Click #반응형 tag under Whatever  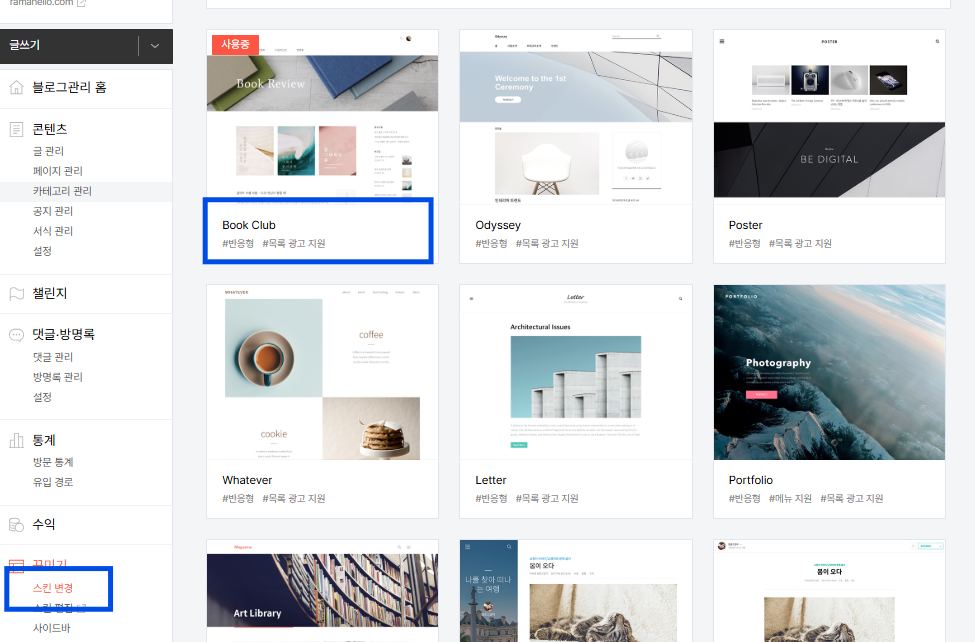coord(238,498)
